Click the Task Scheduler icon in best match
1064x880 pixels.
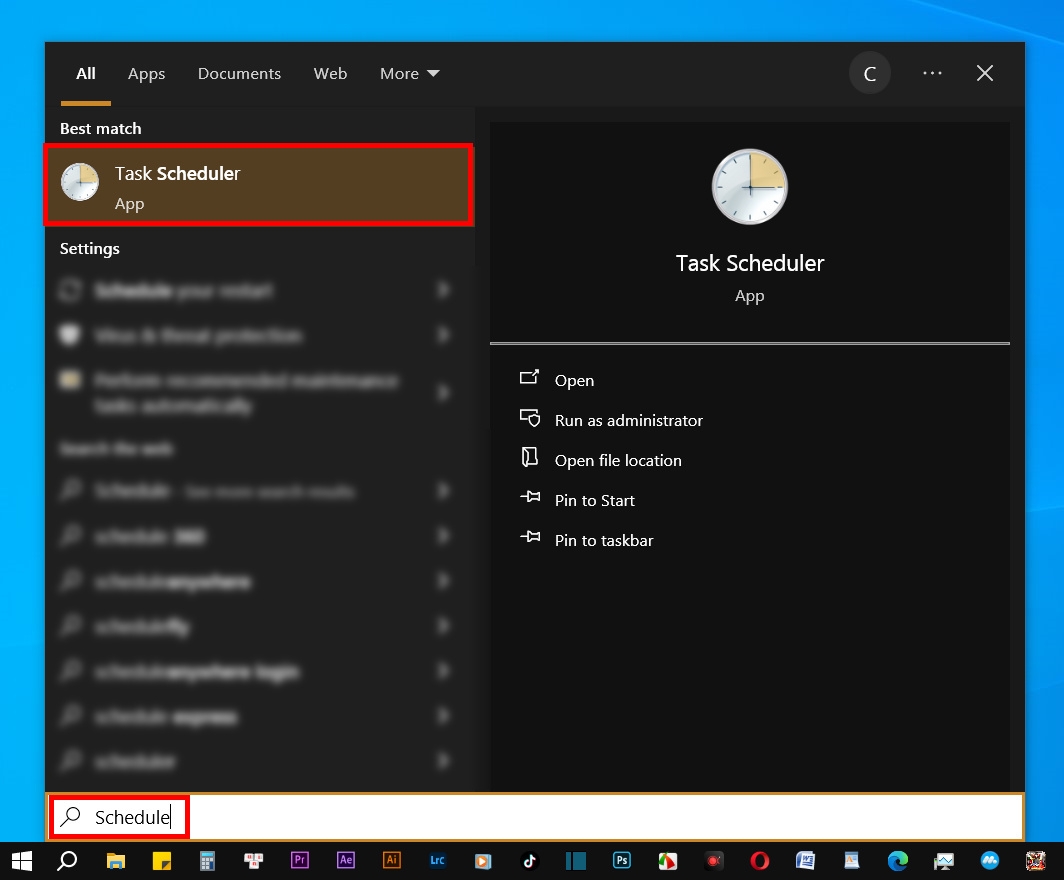(x=80, y=182)
